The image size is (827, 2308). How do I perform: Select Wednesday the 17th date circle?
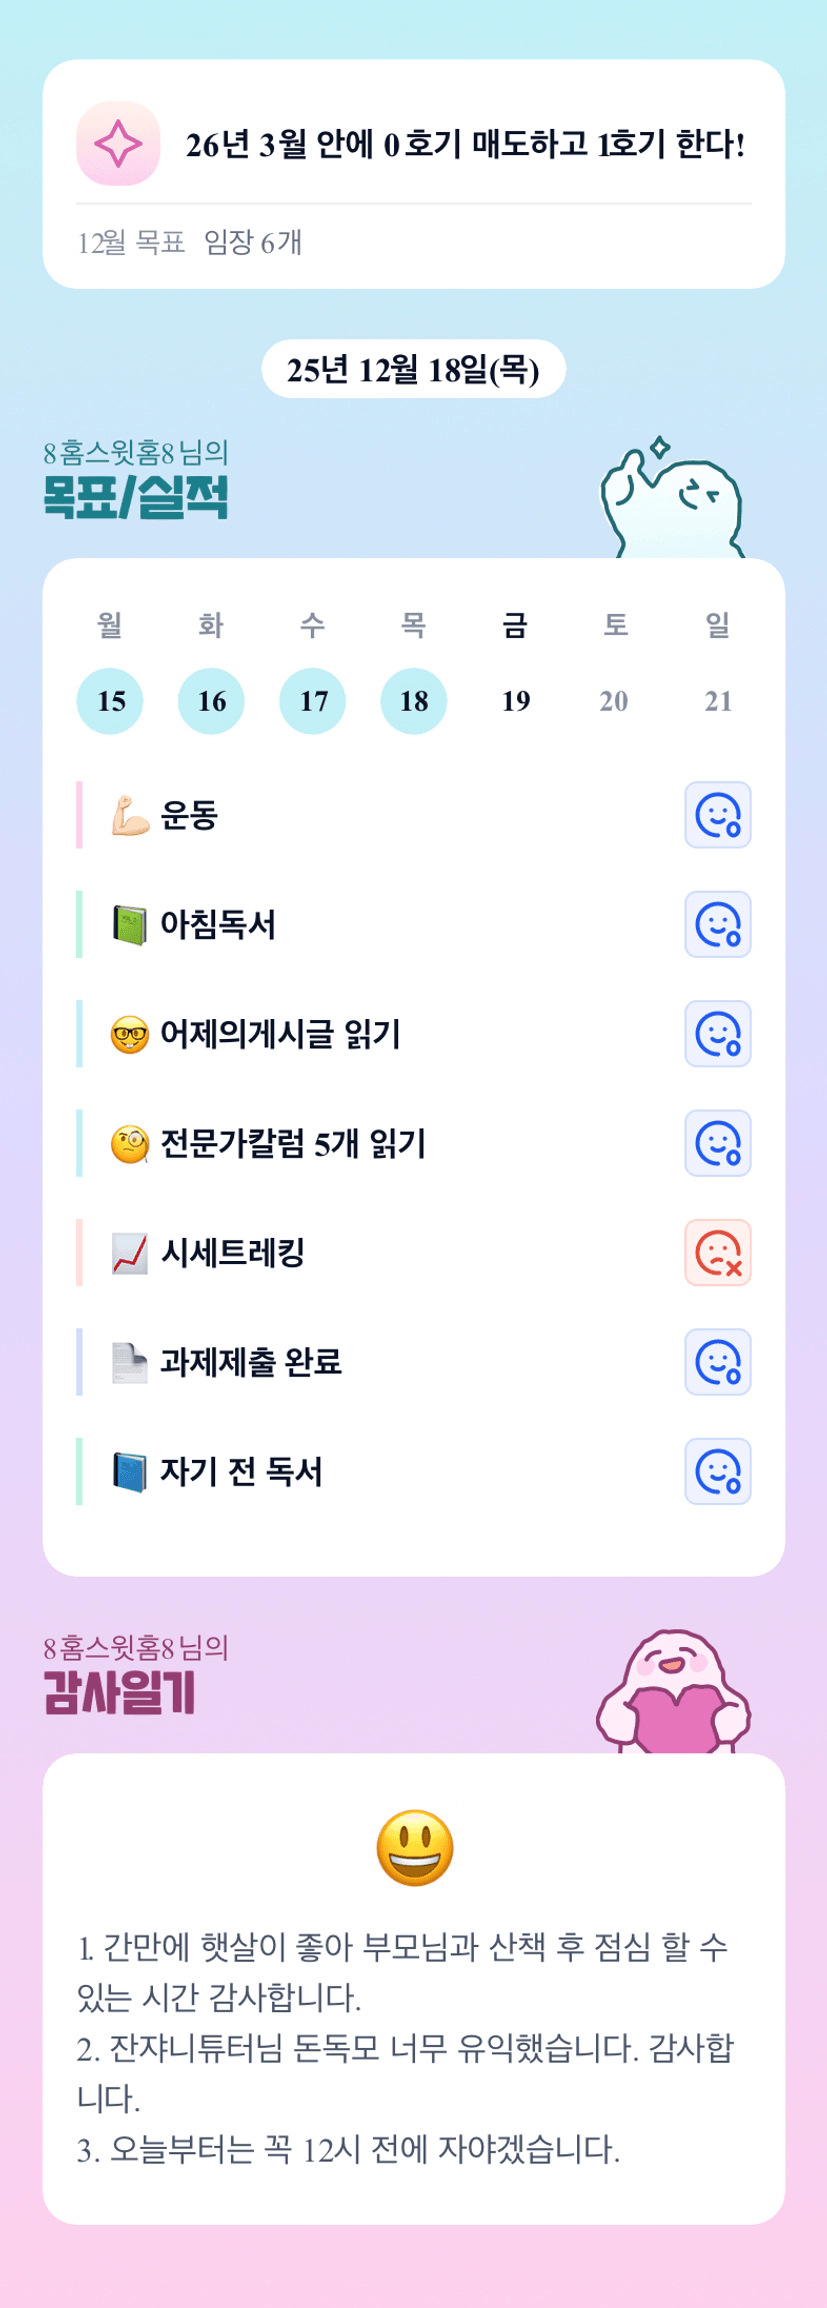tap(312, 701)
